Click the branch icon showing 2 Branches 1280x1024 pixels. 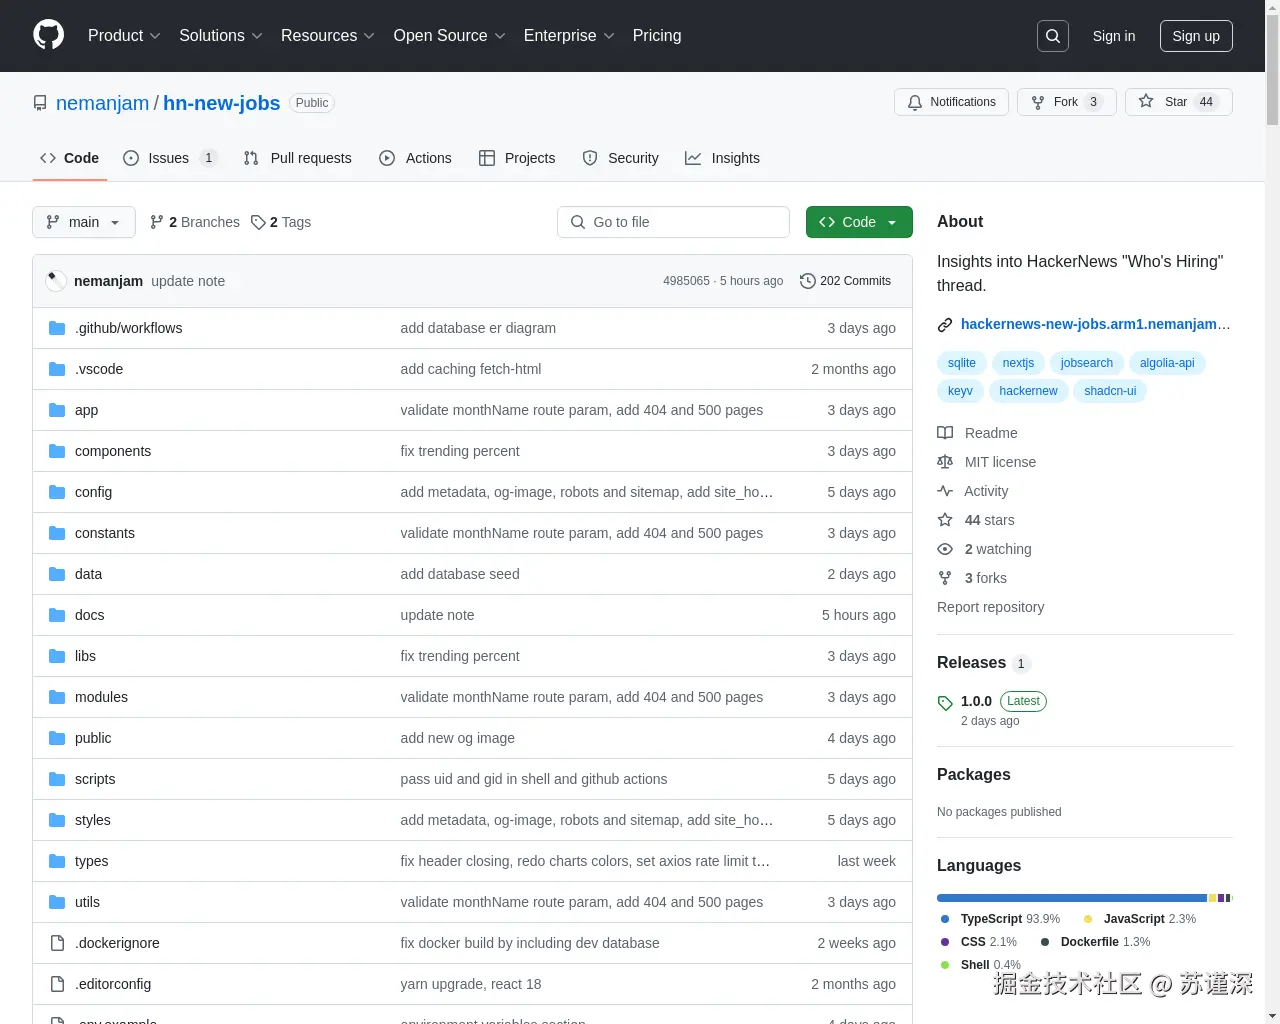pos(157,222)
